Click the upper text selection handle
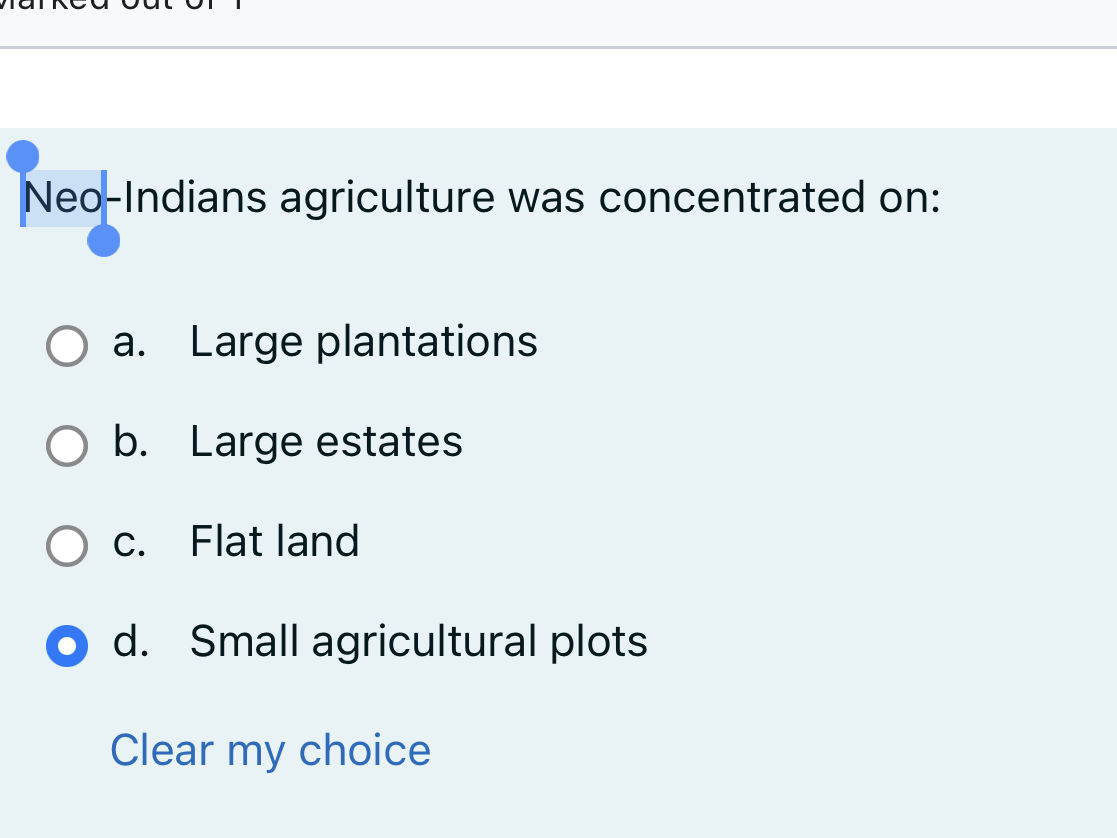Screen dimensions: 1117x838 click(23, 155)
